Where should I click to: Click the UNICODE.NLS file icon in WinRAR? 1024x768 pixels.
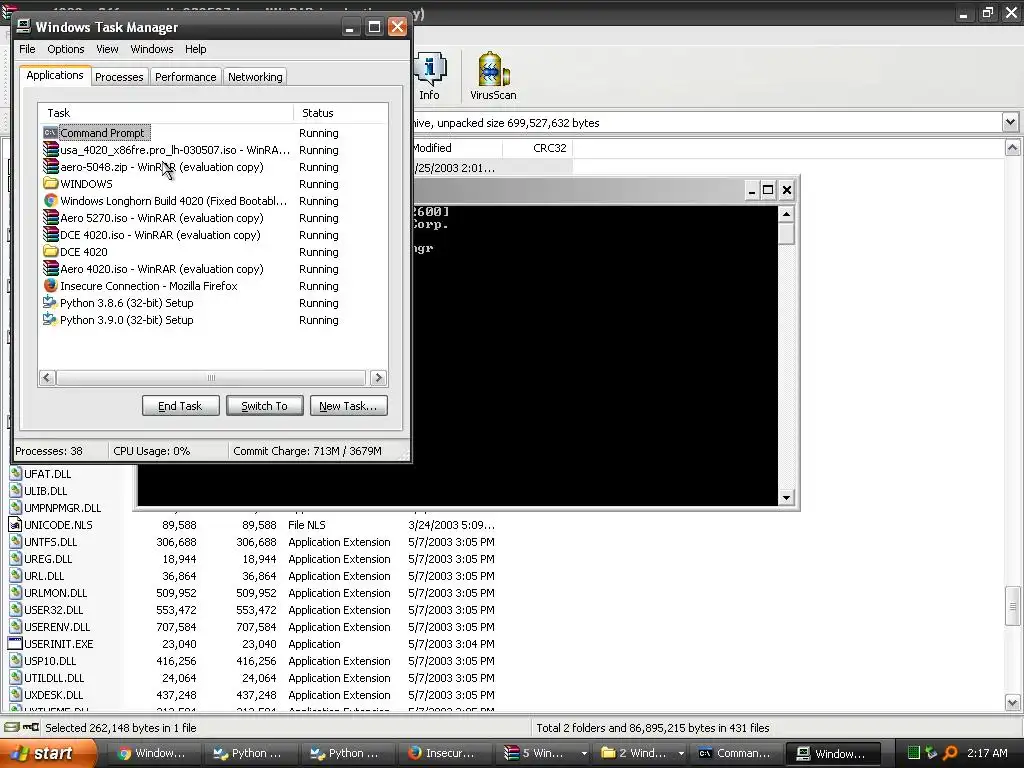pos(15,524)
